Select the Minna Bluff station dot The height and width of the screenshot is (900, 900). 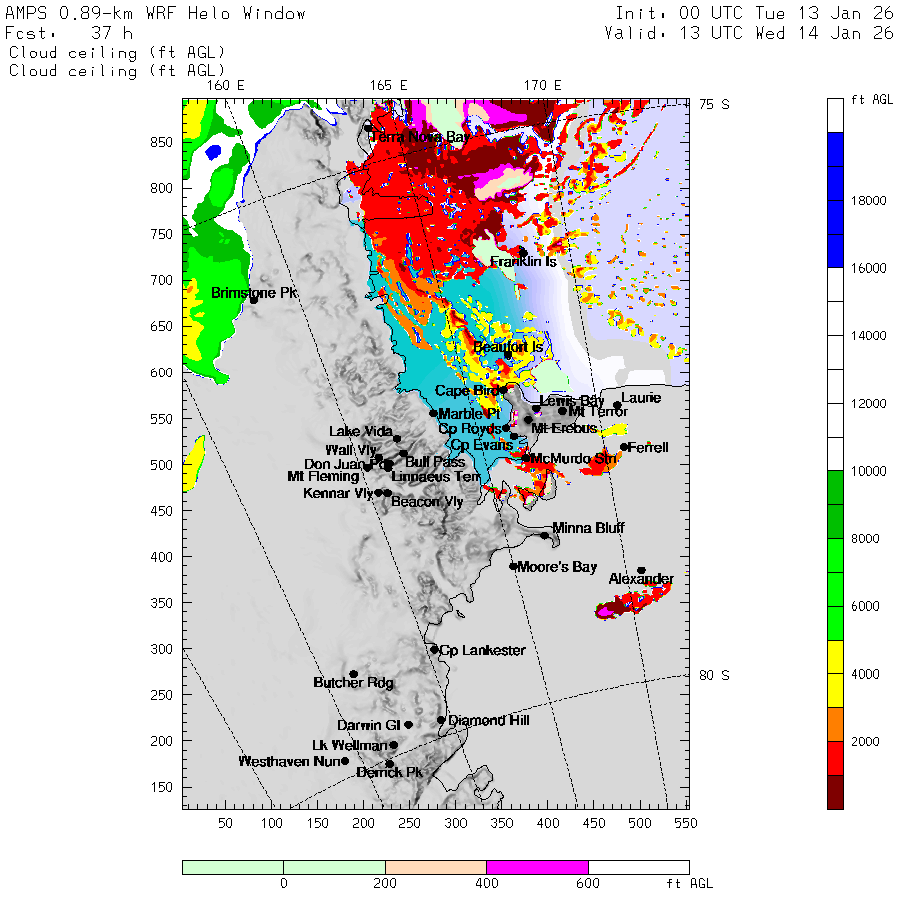pos(545,535)
